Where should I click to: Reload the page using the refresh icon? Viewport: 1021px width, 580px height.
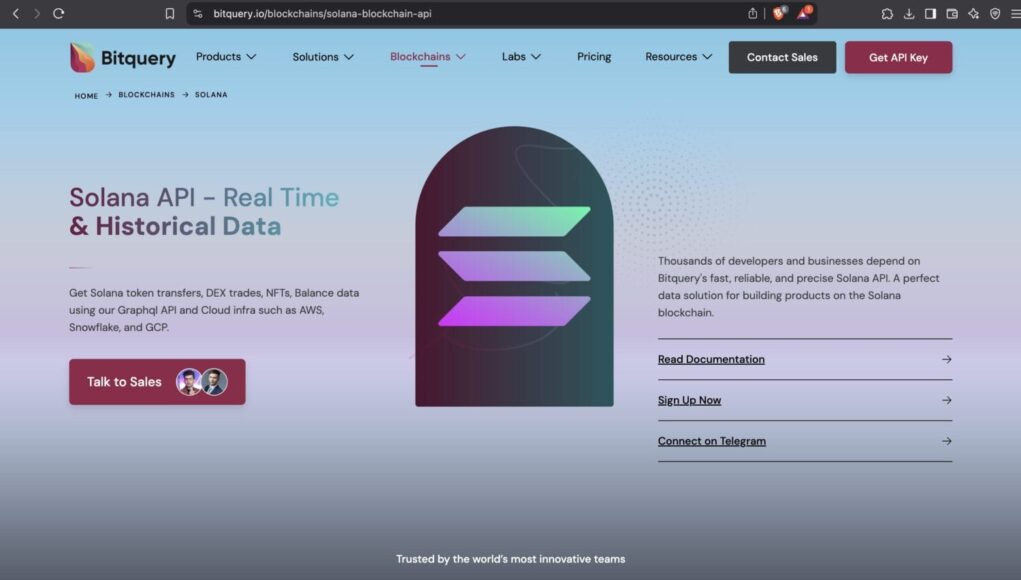[x=59, y=14]
